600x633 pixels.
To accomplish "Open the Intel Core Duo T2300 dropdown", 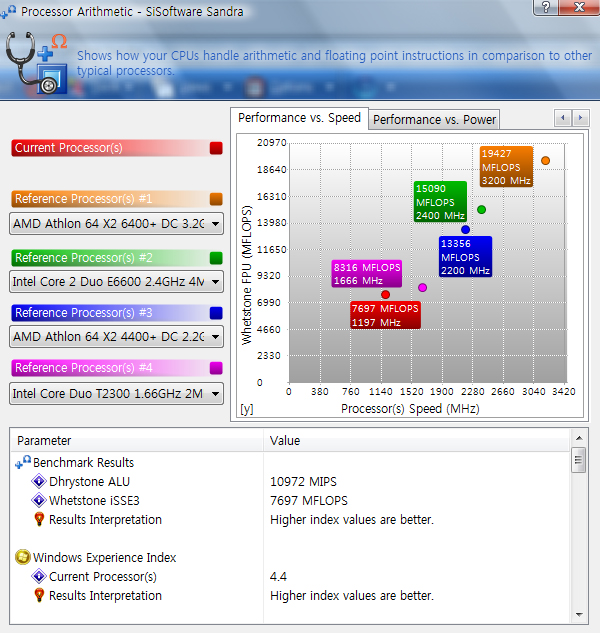I will click(116, 394).
